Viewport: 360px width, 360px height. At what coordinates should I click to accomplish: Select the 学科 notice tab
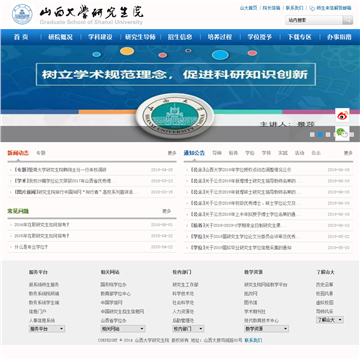click(x=266, y=153)
